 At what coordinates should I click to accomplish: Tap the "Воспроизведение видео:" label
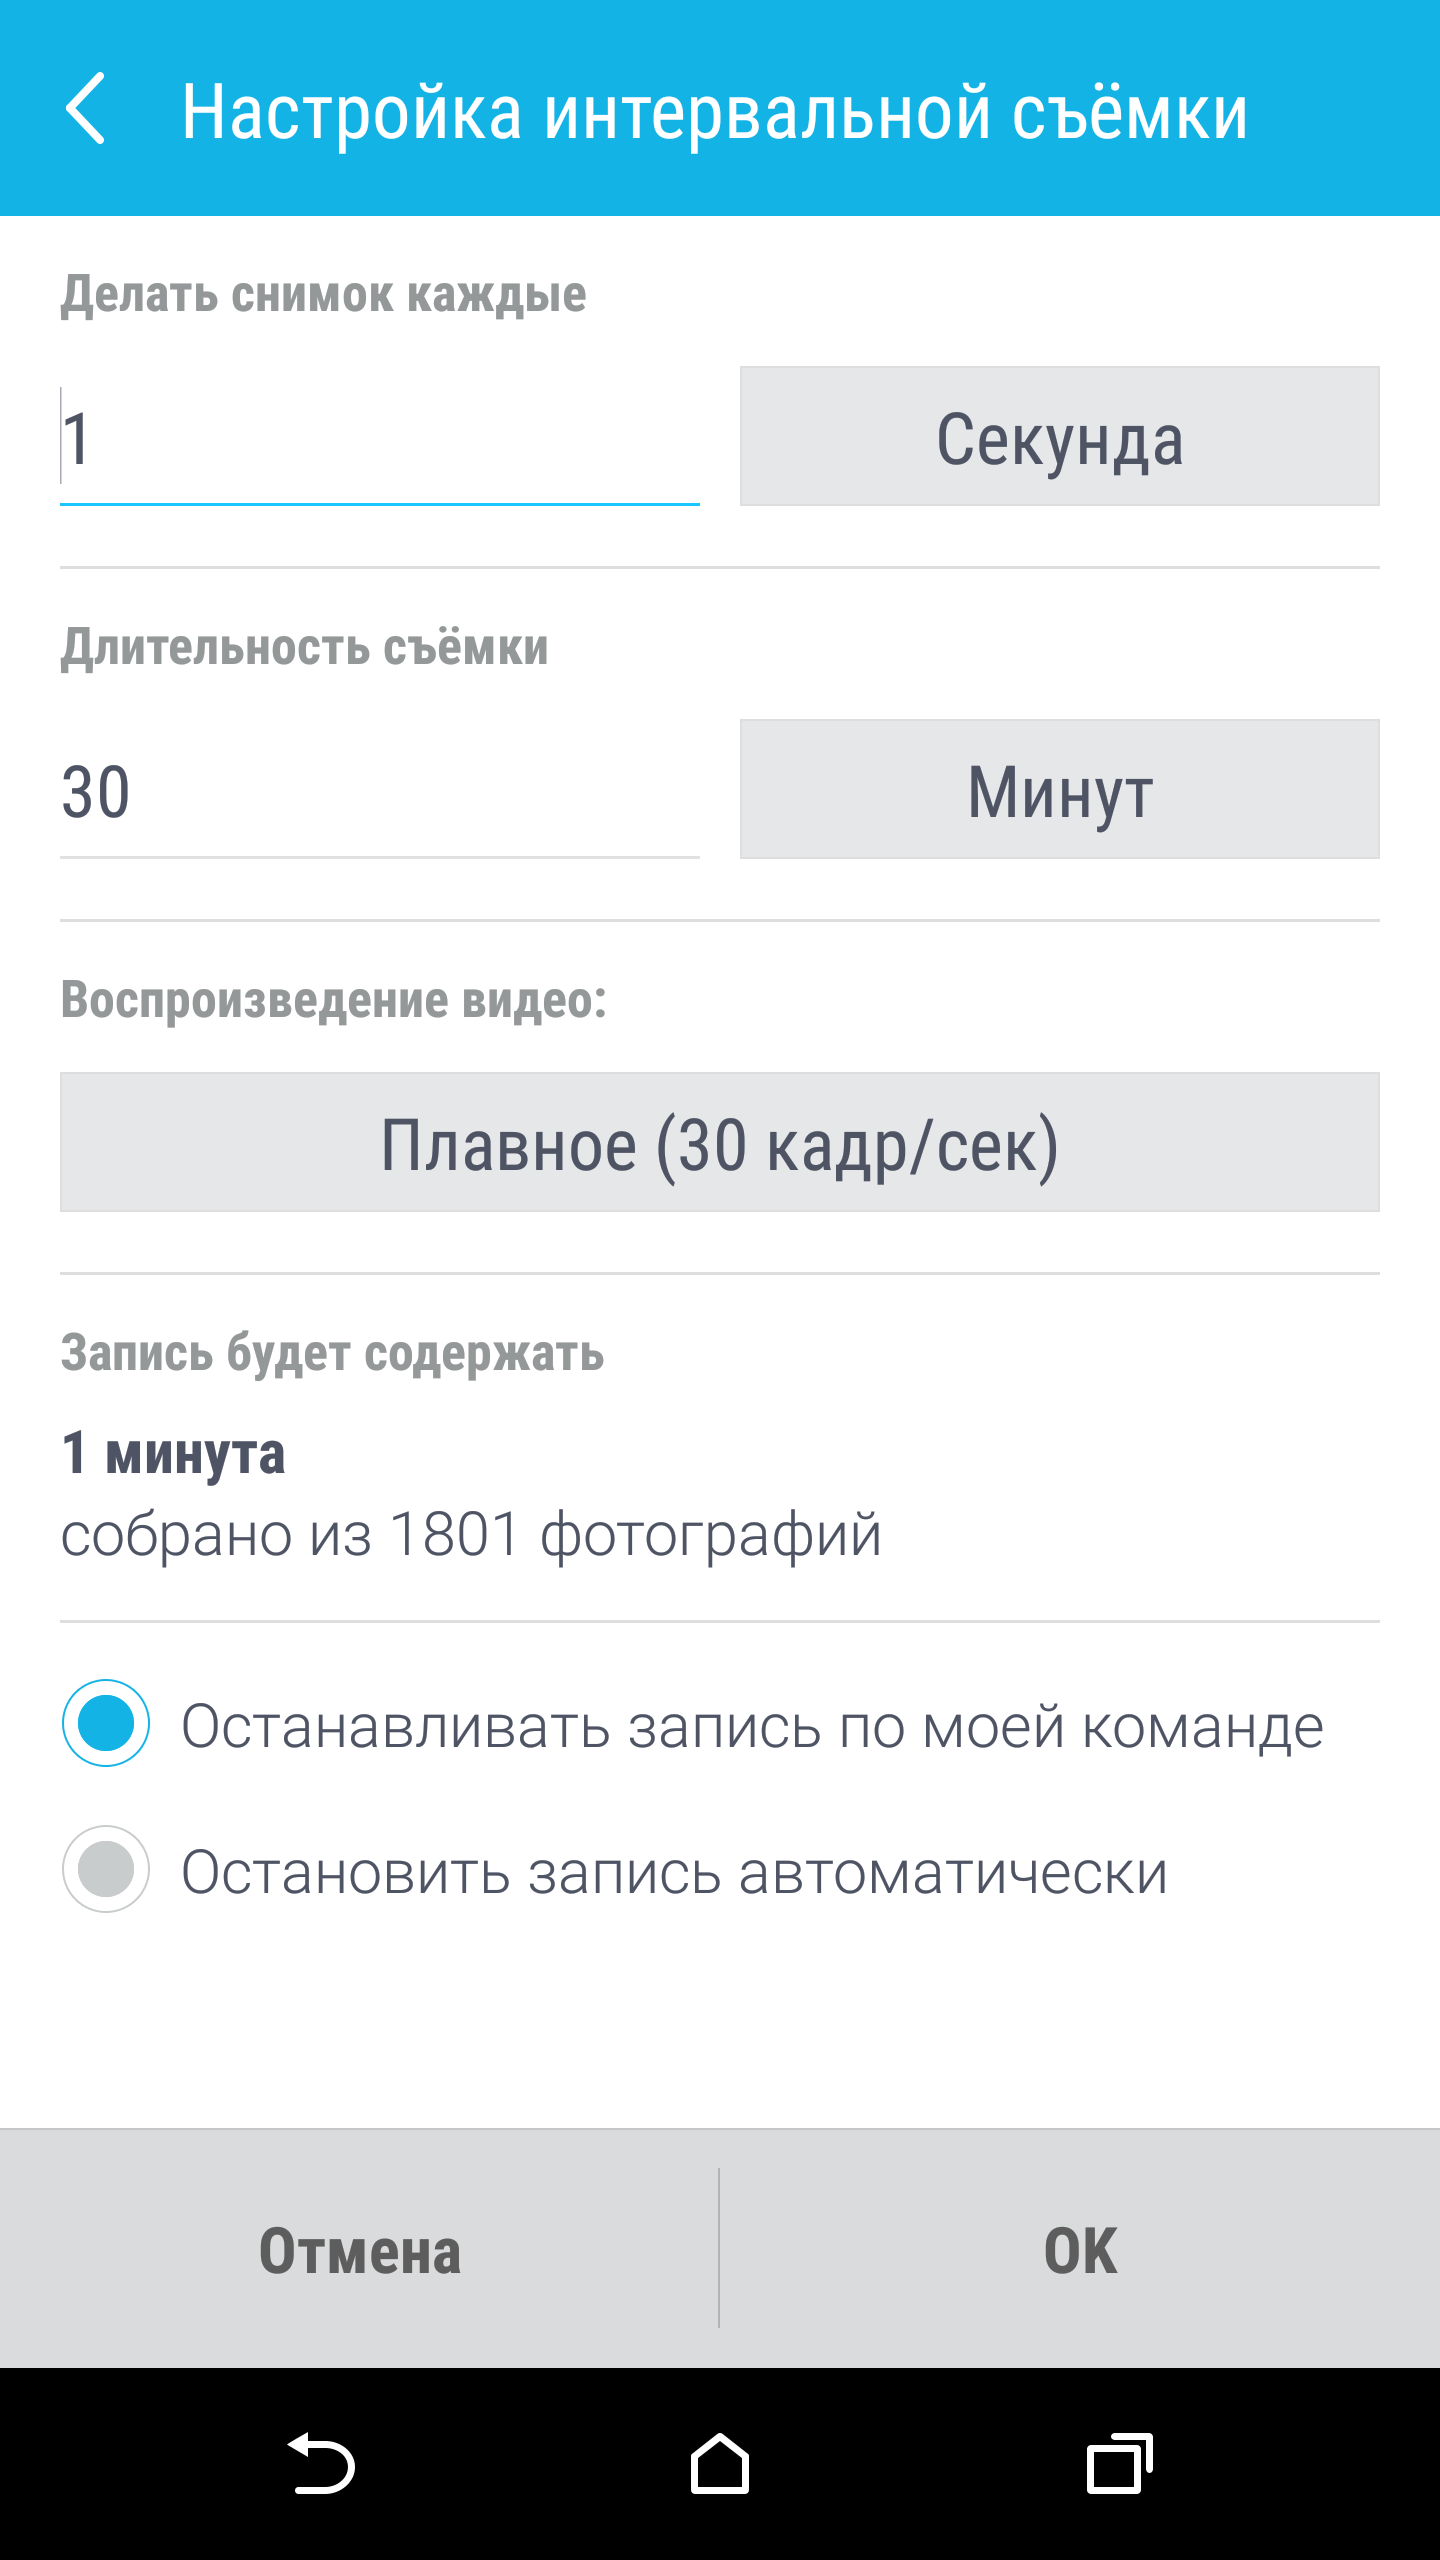pyautogui.click(x=333, y=1000)
